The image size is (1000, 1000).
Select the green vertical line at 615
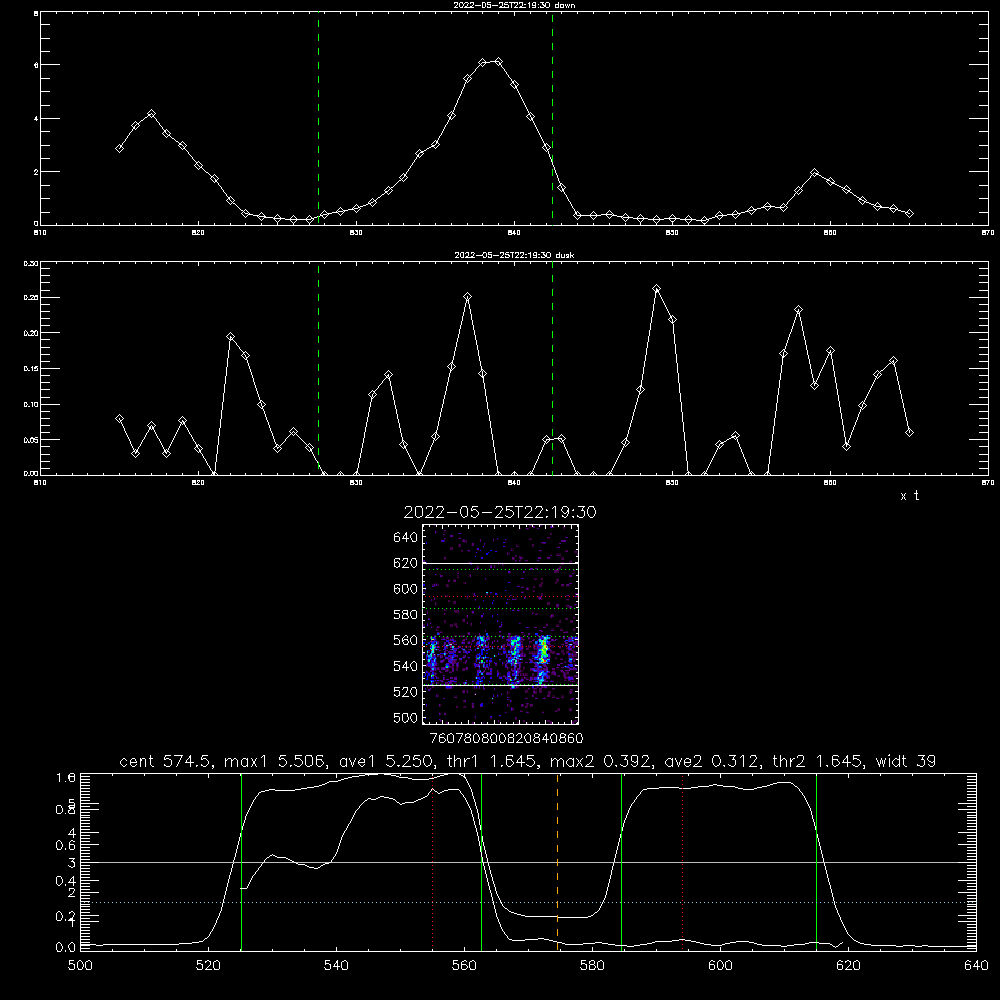(x=816, y=862)
